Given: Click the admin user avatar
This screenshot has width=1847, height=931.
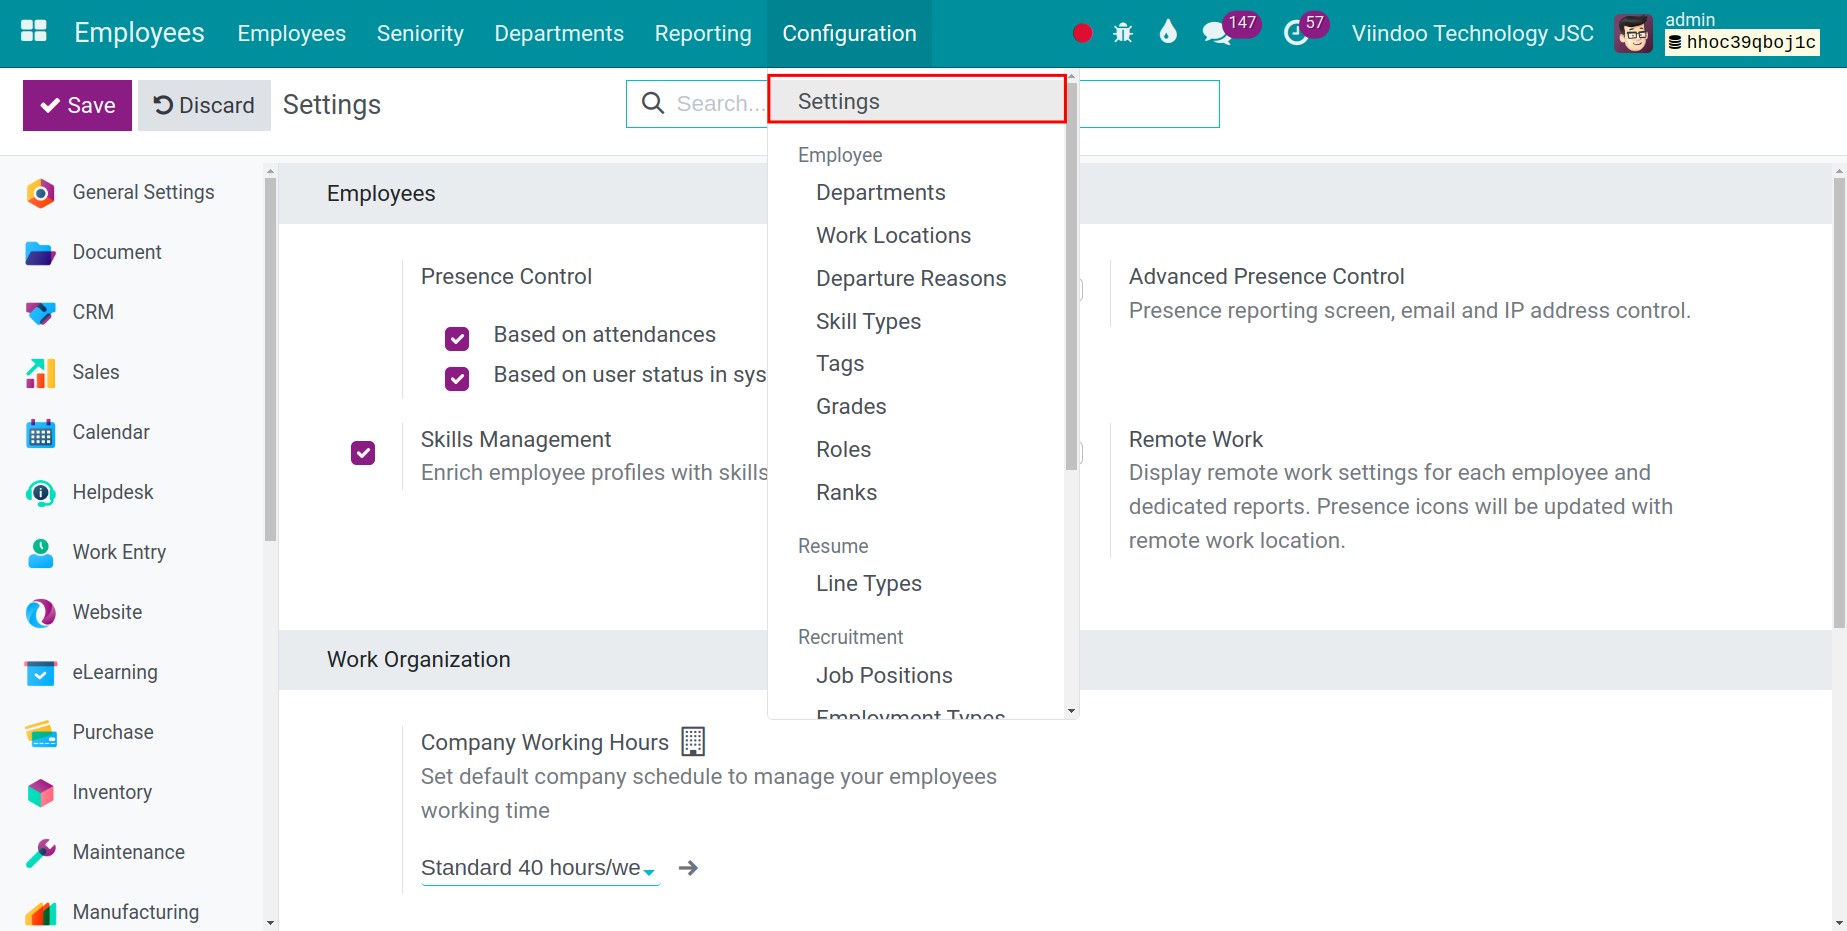Looking at the screenshot, I should click(1634, 34).
